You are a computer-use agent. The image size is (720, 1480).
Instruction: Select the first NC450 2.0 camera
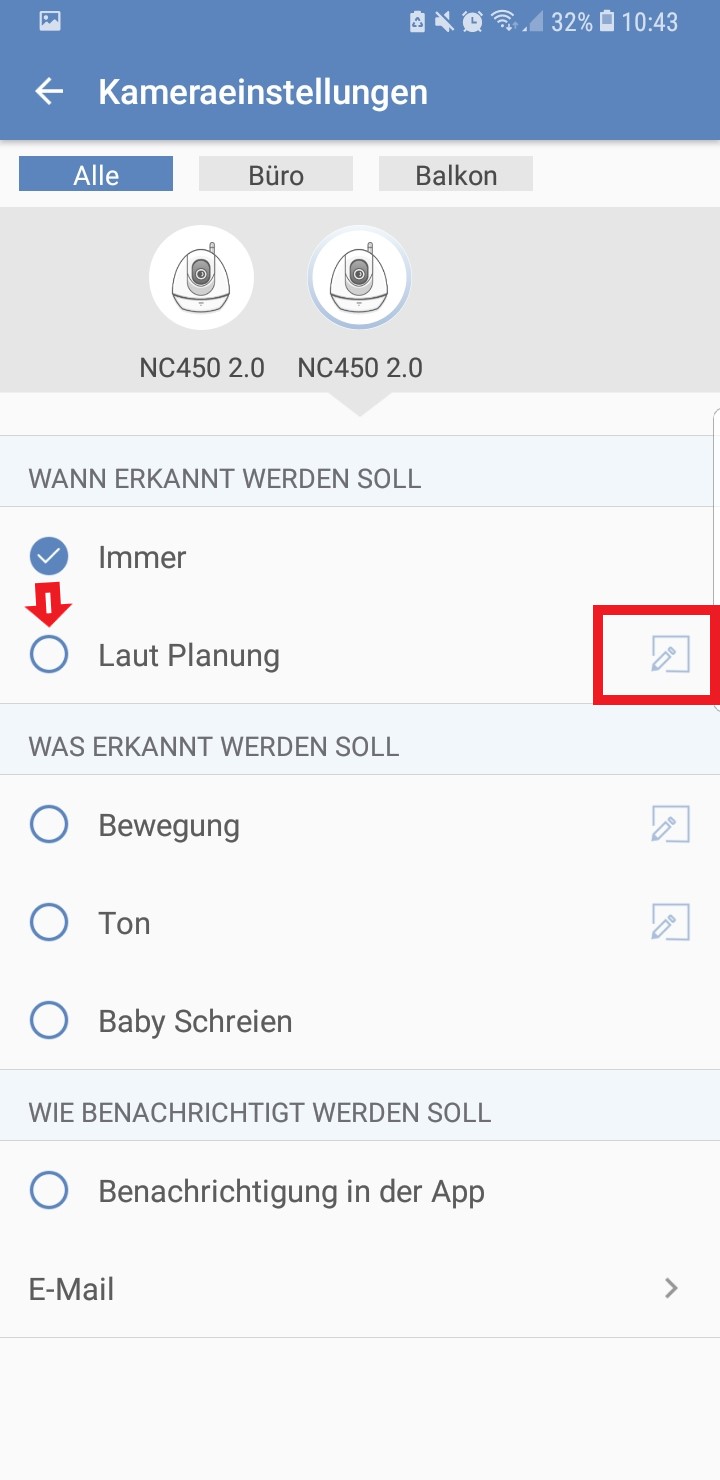pyautogui.click(x=201, y=278)
